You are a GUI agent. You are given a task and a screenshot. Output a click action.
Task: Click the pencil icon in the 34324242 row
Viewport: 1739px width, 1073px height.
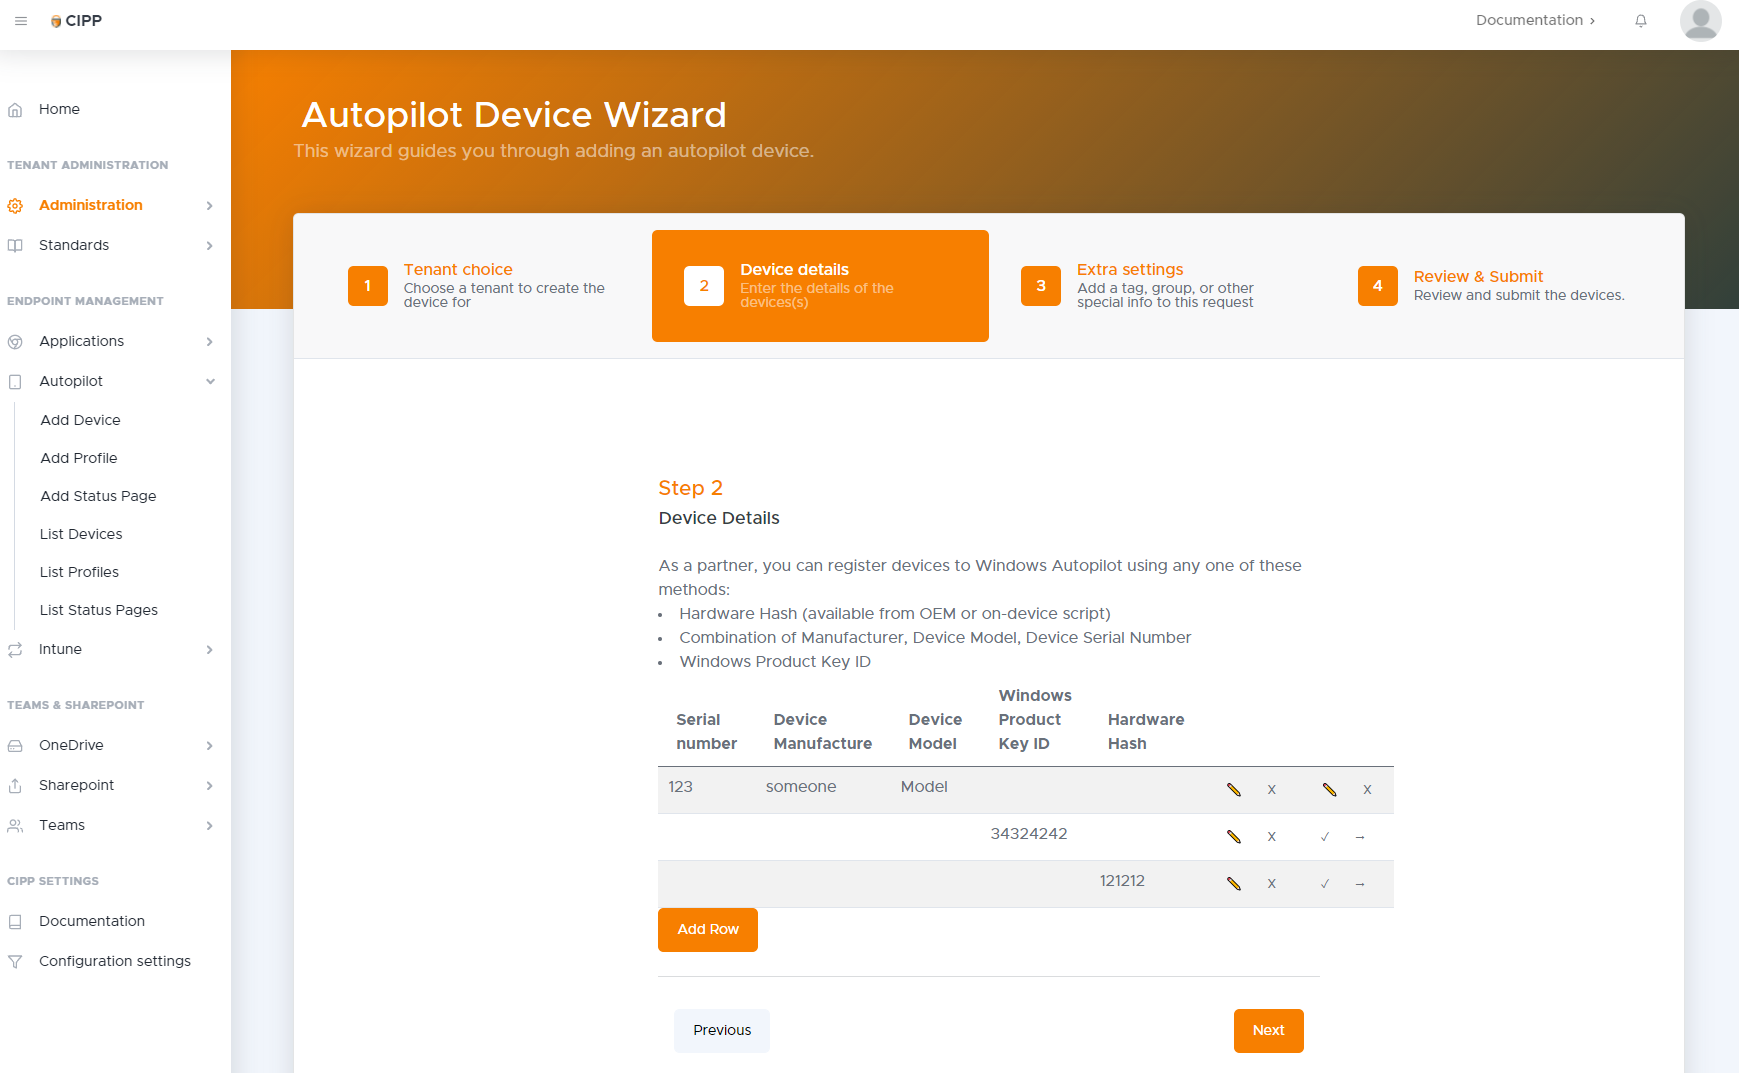(x=1234, y=837)
